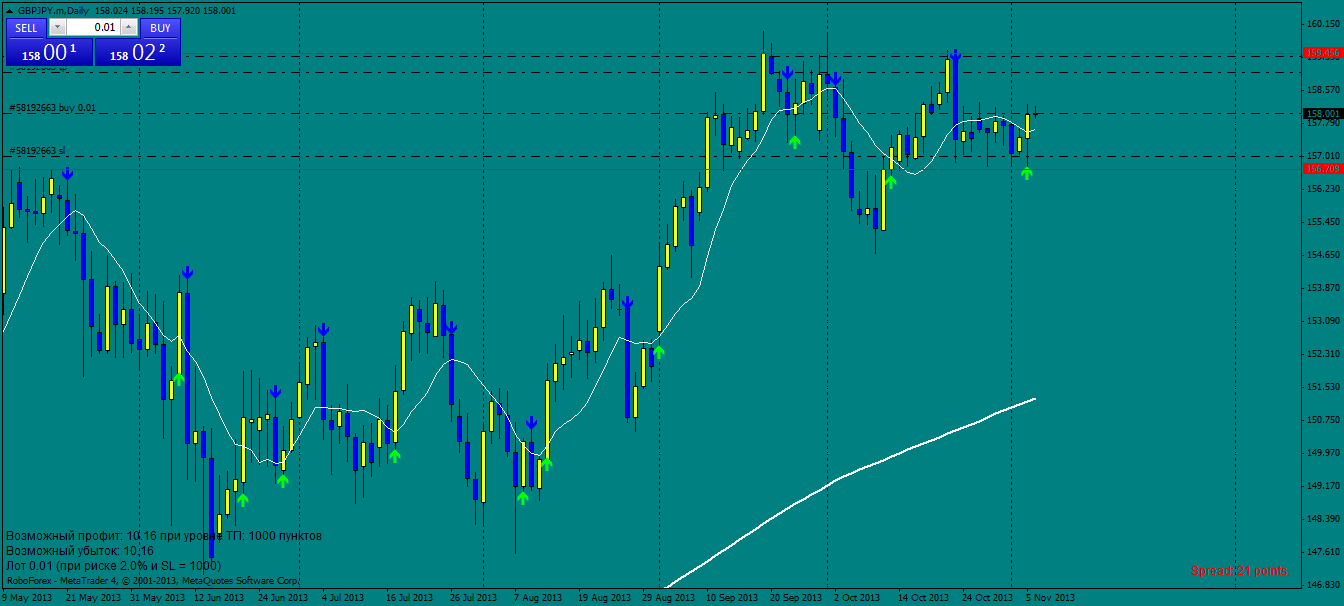Click the '5 Nov 2013' date label

coord(1052,598)
